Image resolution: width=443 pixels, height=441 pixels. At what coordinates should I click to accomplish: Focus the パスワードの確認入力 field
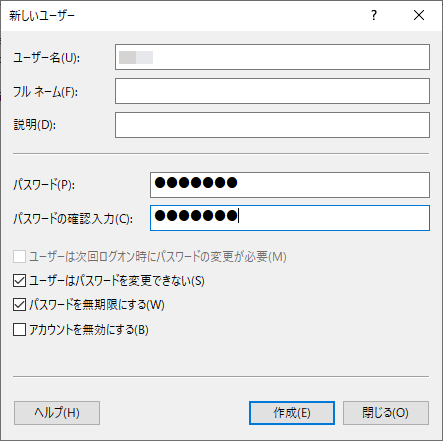click(290, 218)
